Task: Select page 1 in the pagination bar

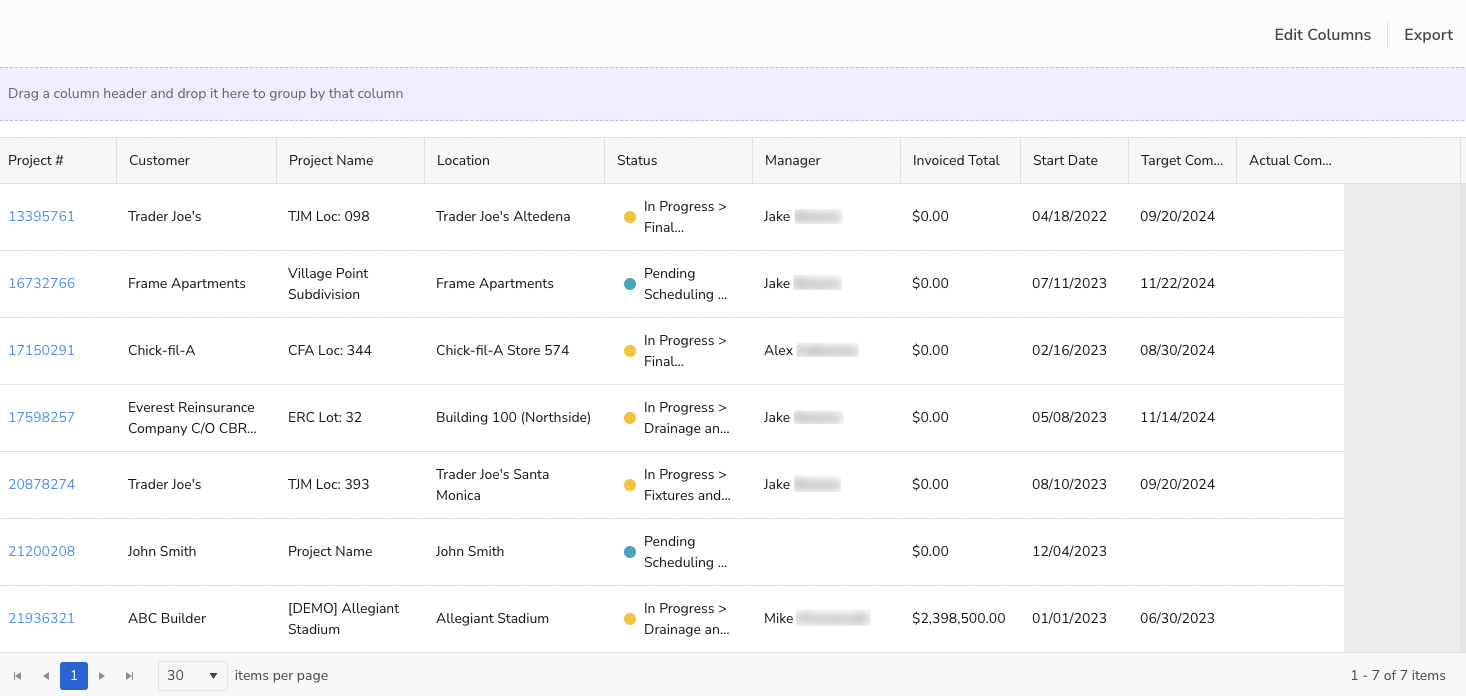Action: pos(74,675)
